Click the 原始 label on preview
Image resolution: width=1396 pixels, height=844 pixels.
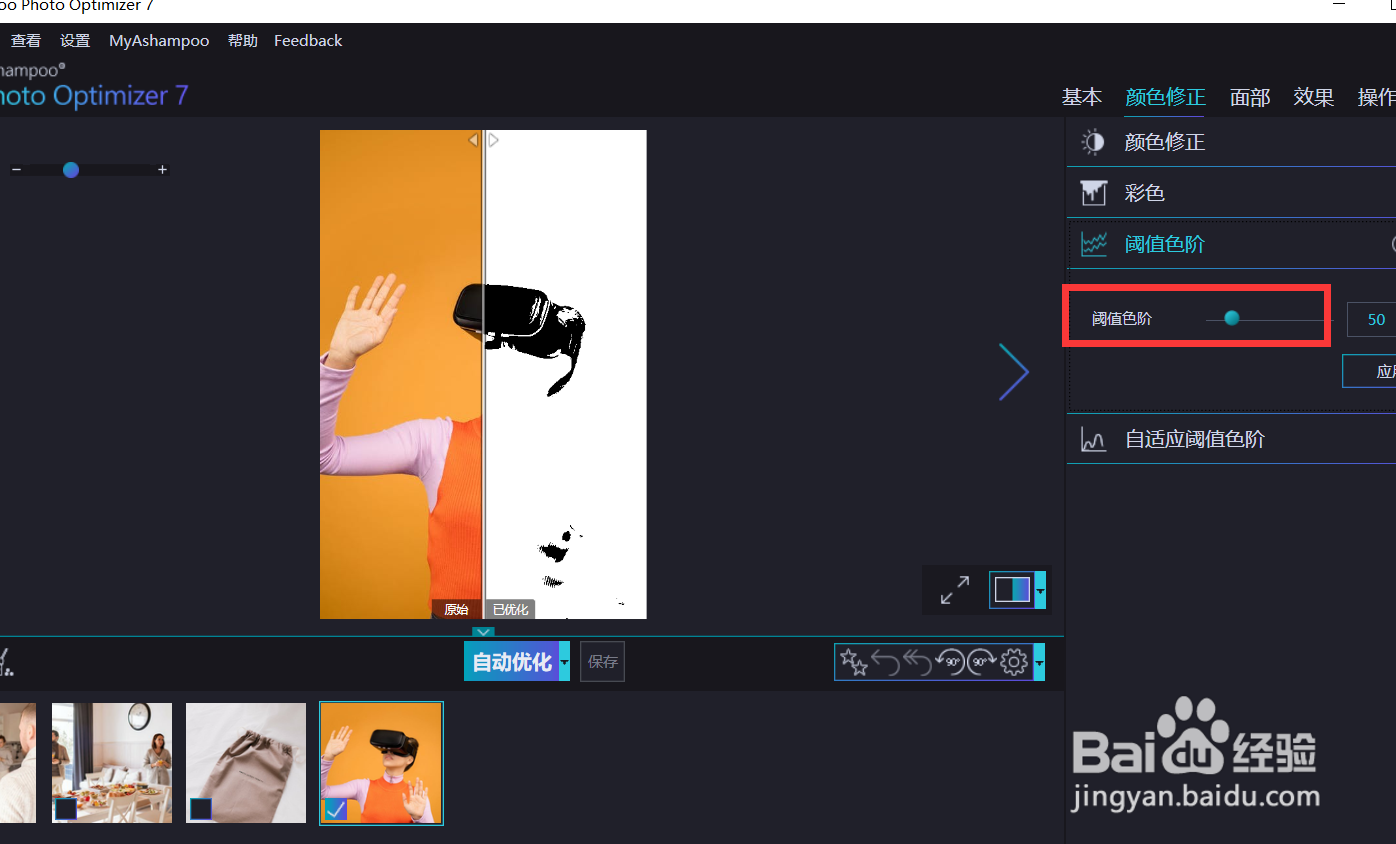coord(456,609)
